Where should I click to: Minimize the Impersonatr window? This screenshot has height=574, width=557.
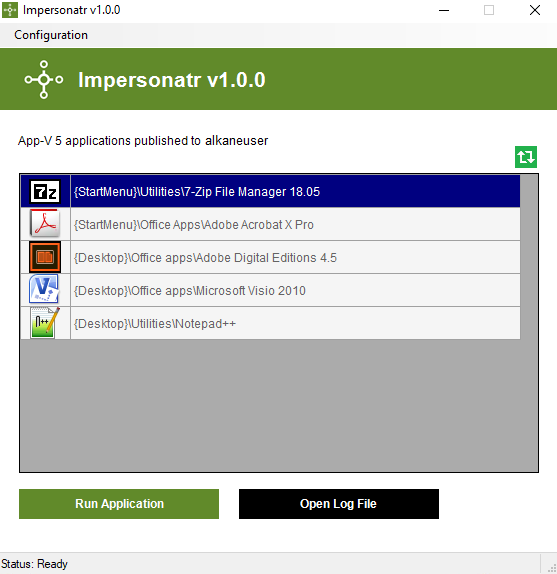pos(444,10)
